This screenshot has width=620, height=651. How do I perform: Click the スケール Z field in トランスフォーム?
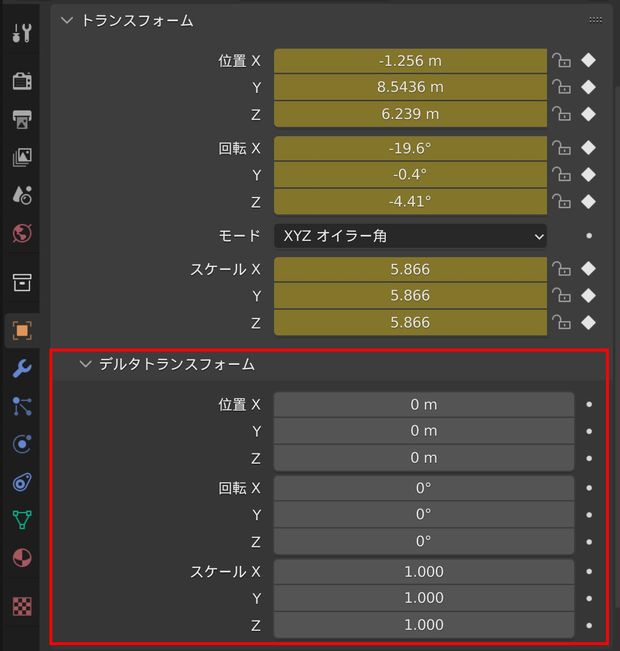[x=410, y=323]
